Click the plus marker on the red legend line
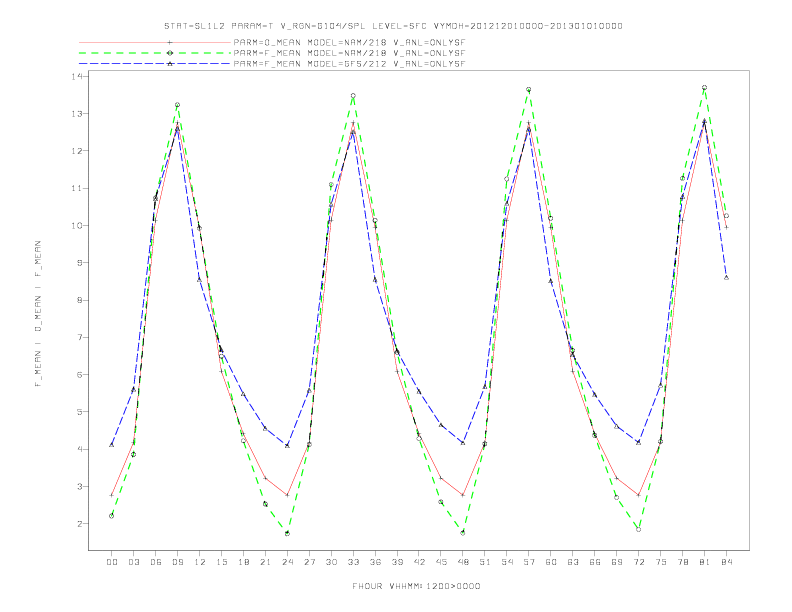This screenshot has width=792, height=612. 170,42
